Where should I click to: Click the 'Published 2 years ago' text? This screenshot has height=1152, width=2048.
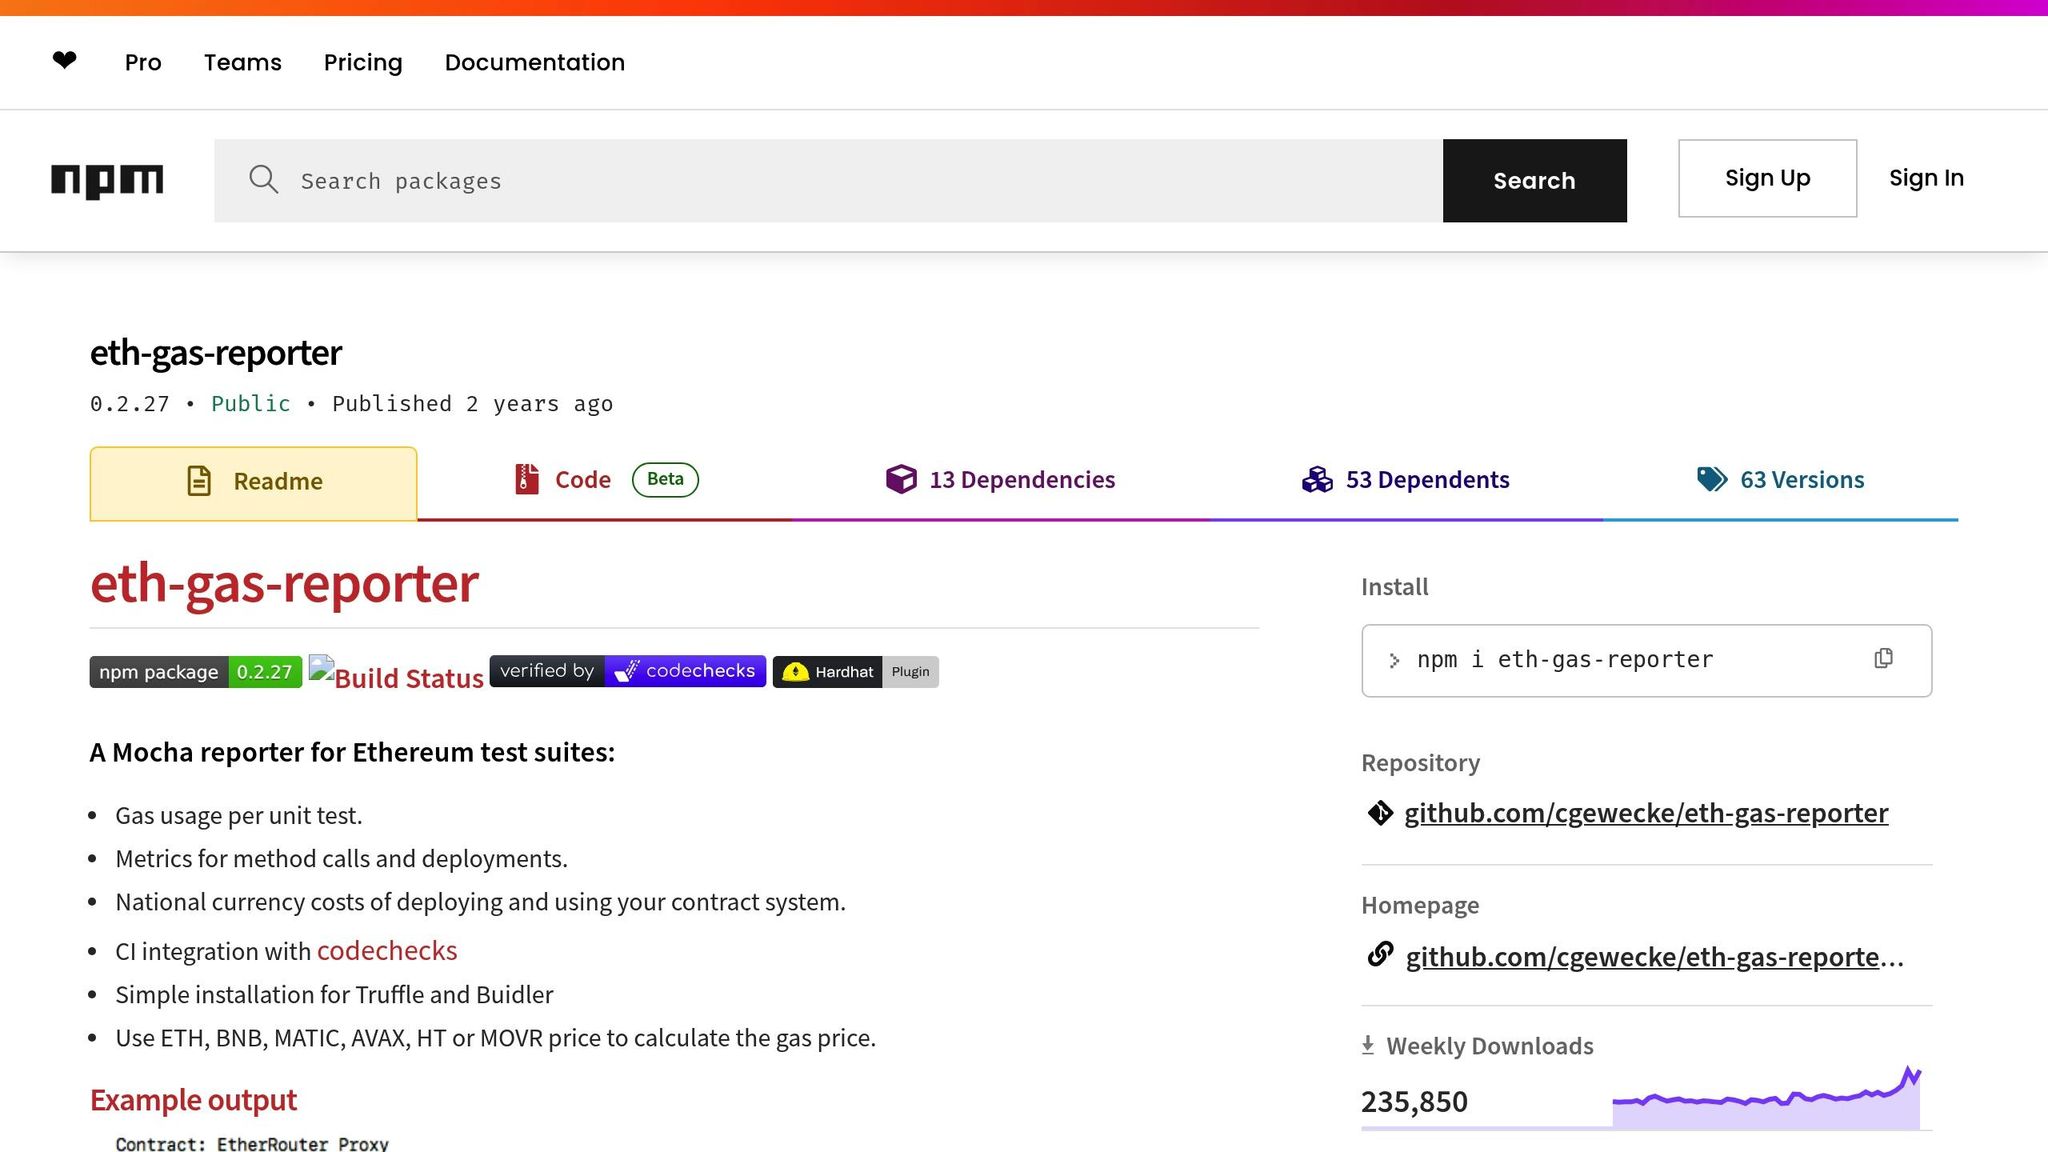[x=472, y=404]
